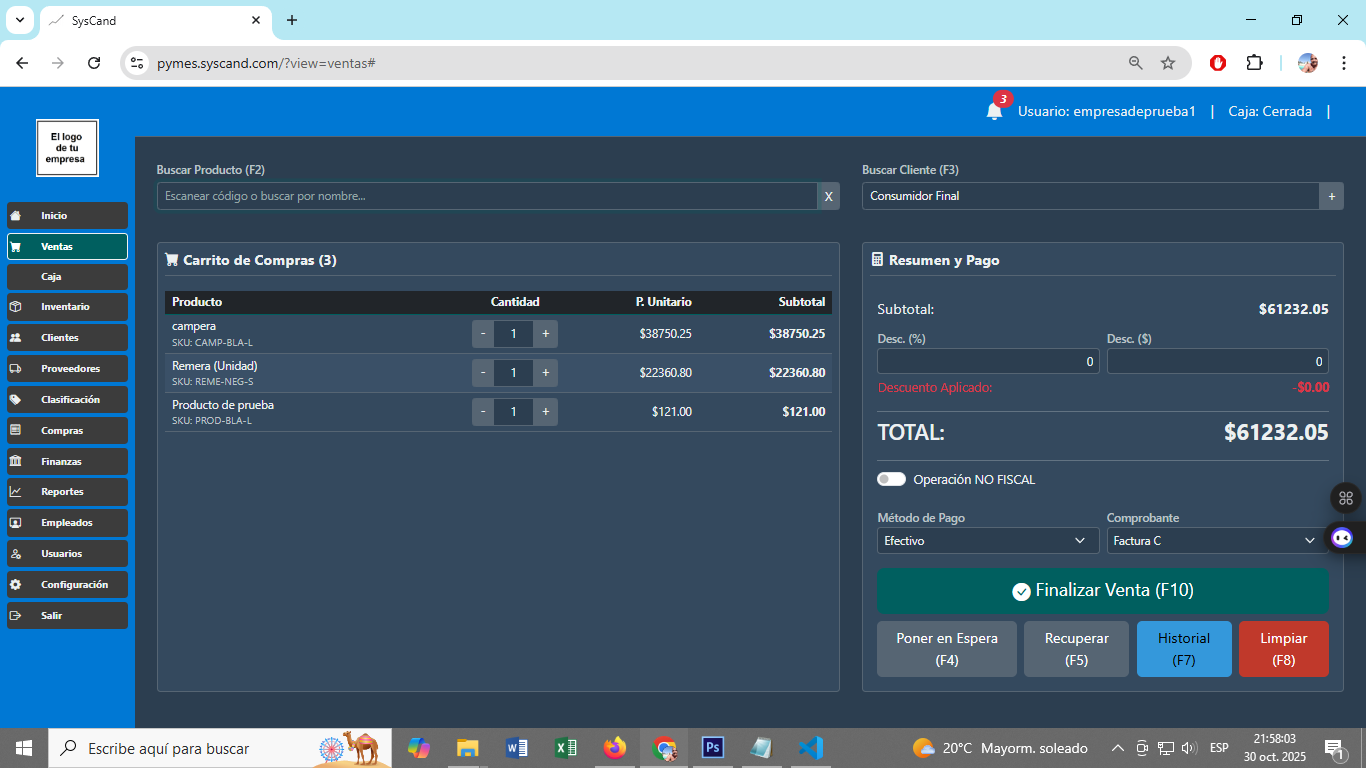Open Inventario in the sidebar menu
Viewport: 1366px width, 768px height.
coord(67,307)
